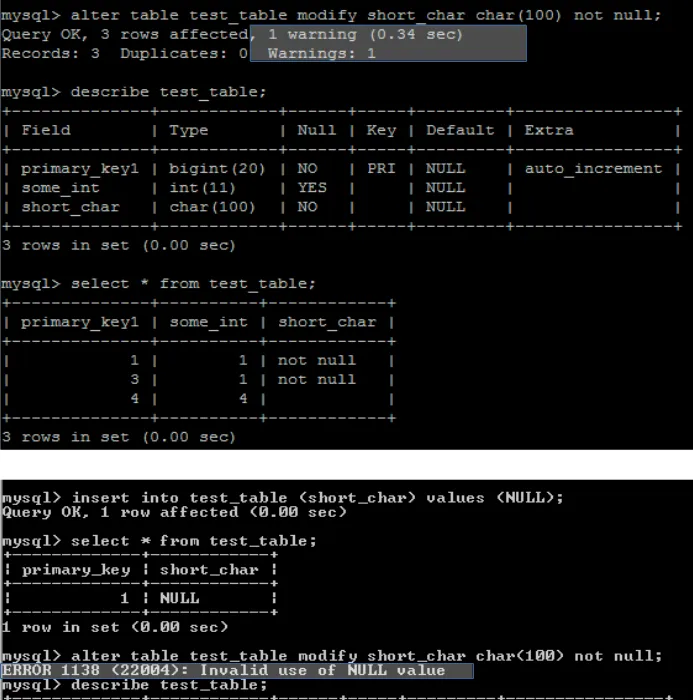Click the 'char(100)' type cell

pos(212,207)
